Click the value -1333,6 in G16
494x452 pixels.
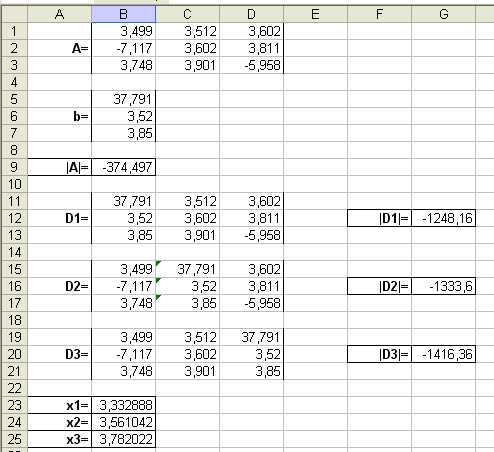coord(443,286)
